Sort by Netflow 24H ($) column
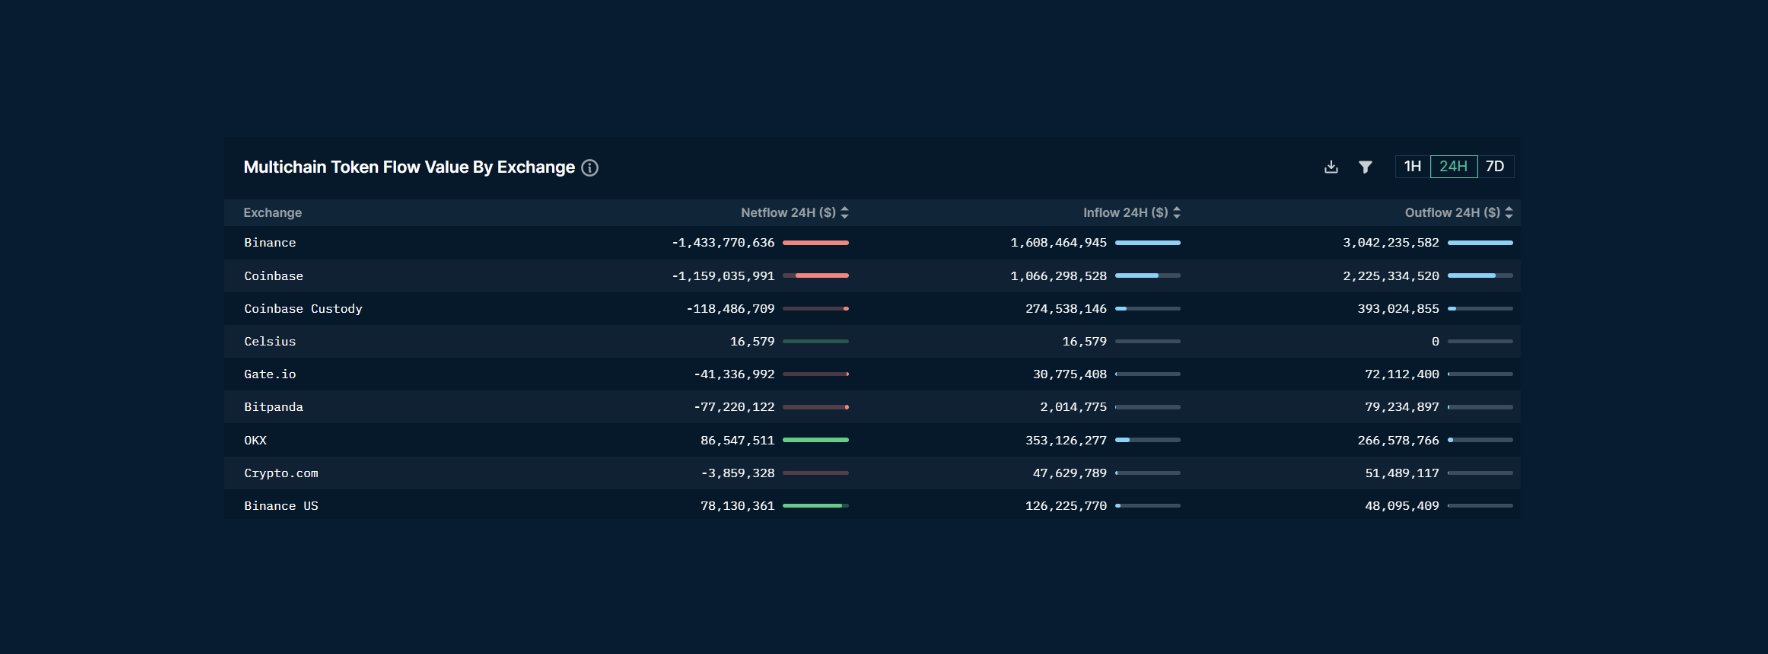The image size is (1768, 654). click(x=794, y=213)
